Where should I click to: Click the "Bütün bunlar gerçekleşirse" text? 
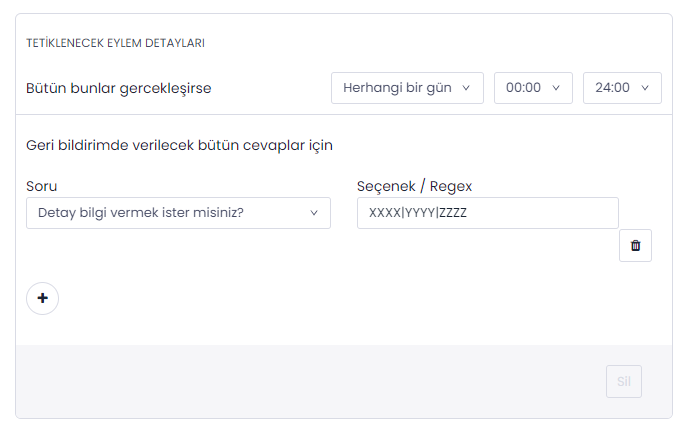point(118,88)
